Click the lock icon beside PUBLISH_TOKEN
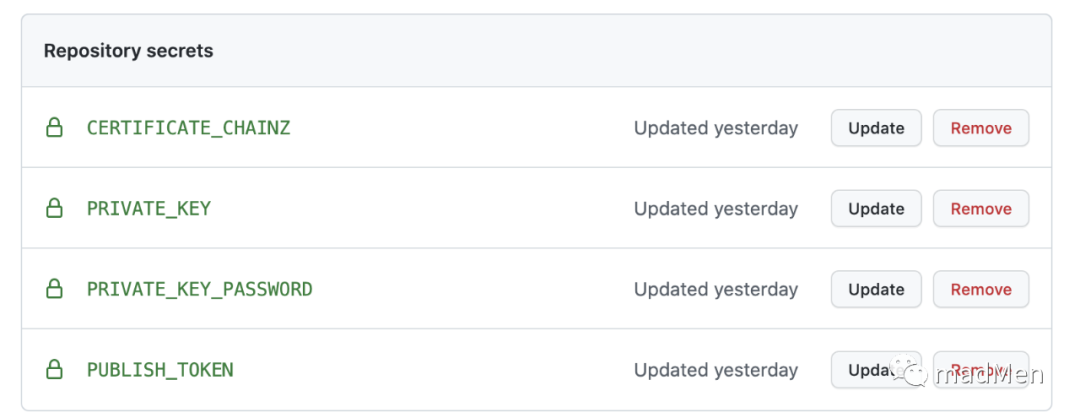The width and height of the screenshot is (1080, 418). [x=54, y=370]
